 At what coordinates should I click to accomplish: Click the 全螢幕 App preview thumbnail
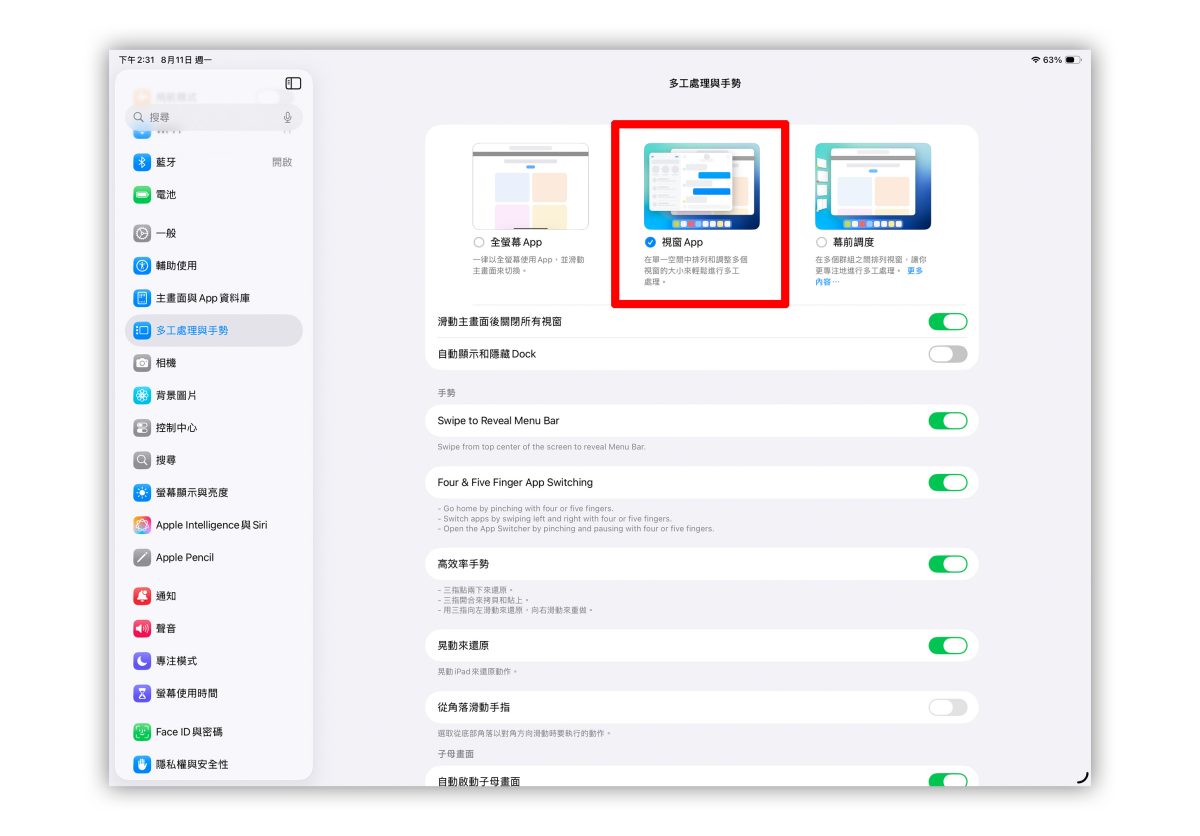(531, 186)
